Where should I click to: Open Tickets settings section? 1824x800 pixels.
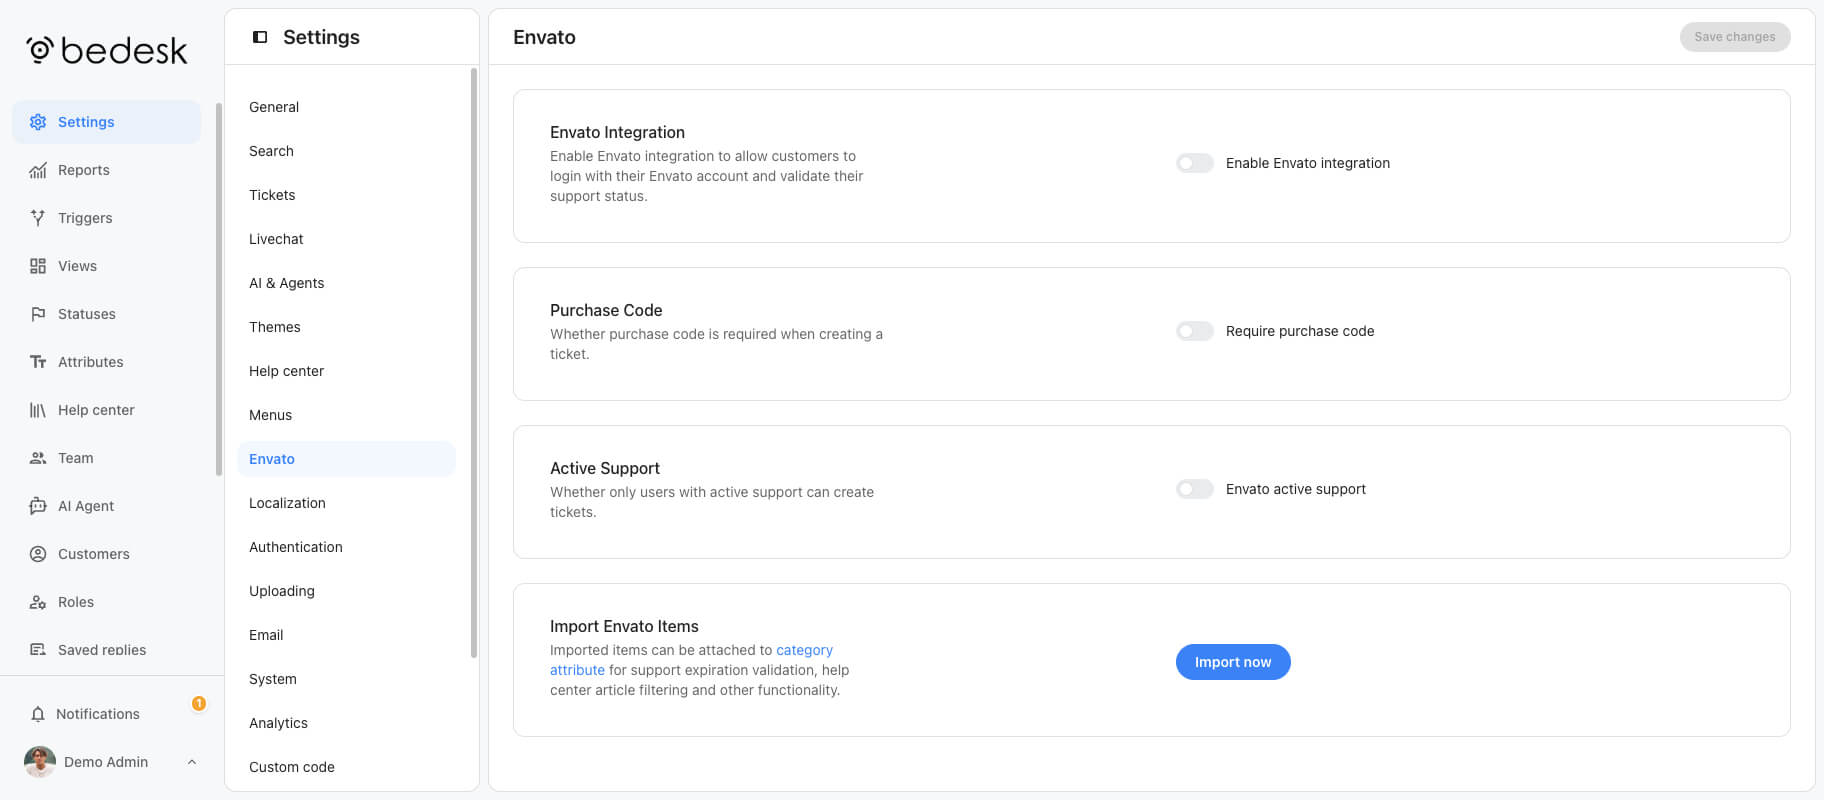[x=346, y=195]
